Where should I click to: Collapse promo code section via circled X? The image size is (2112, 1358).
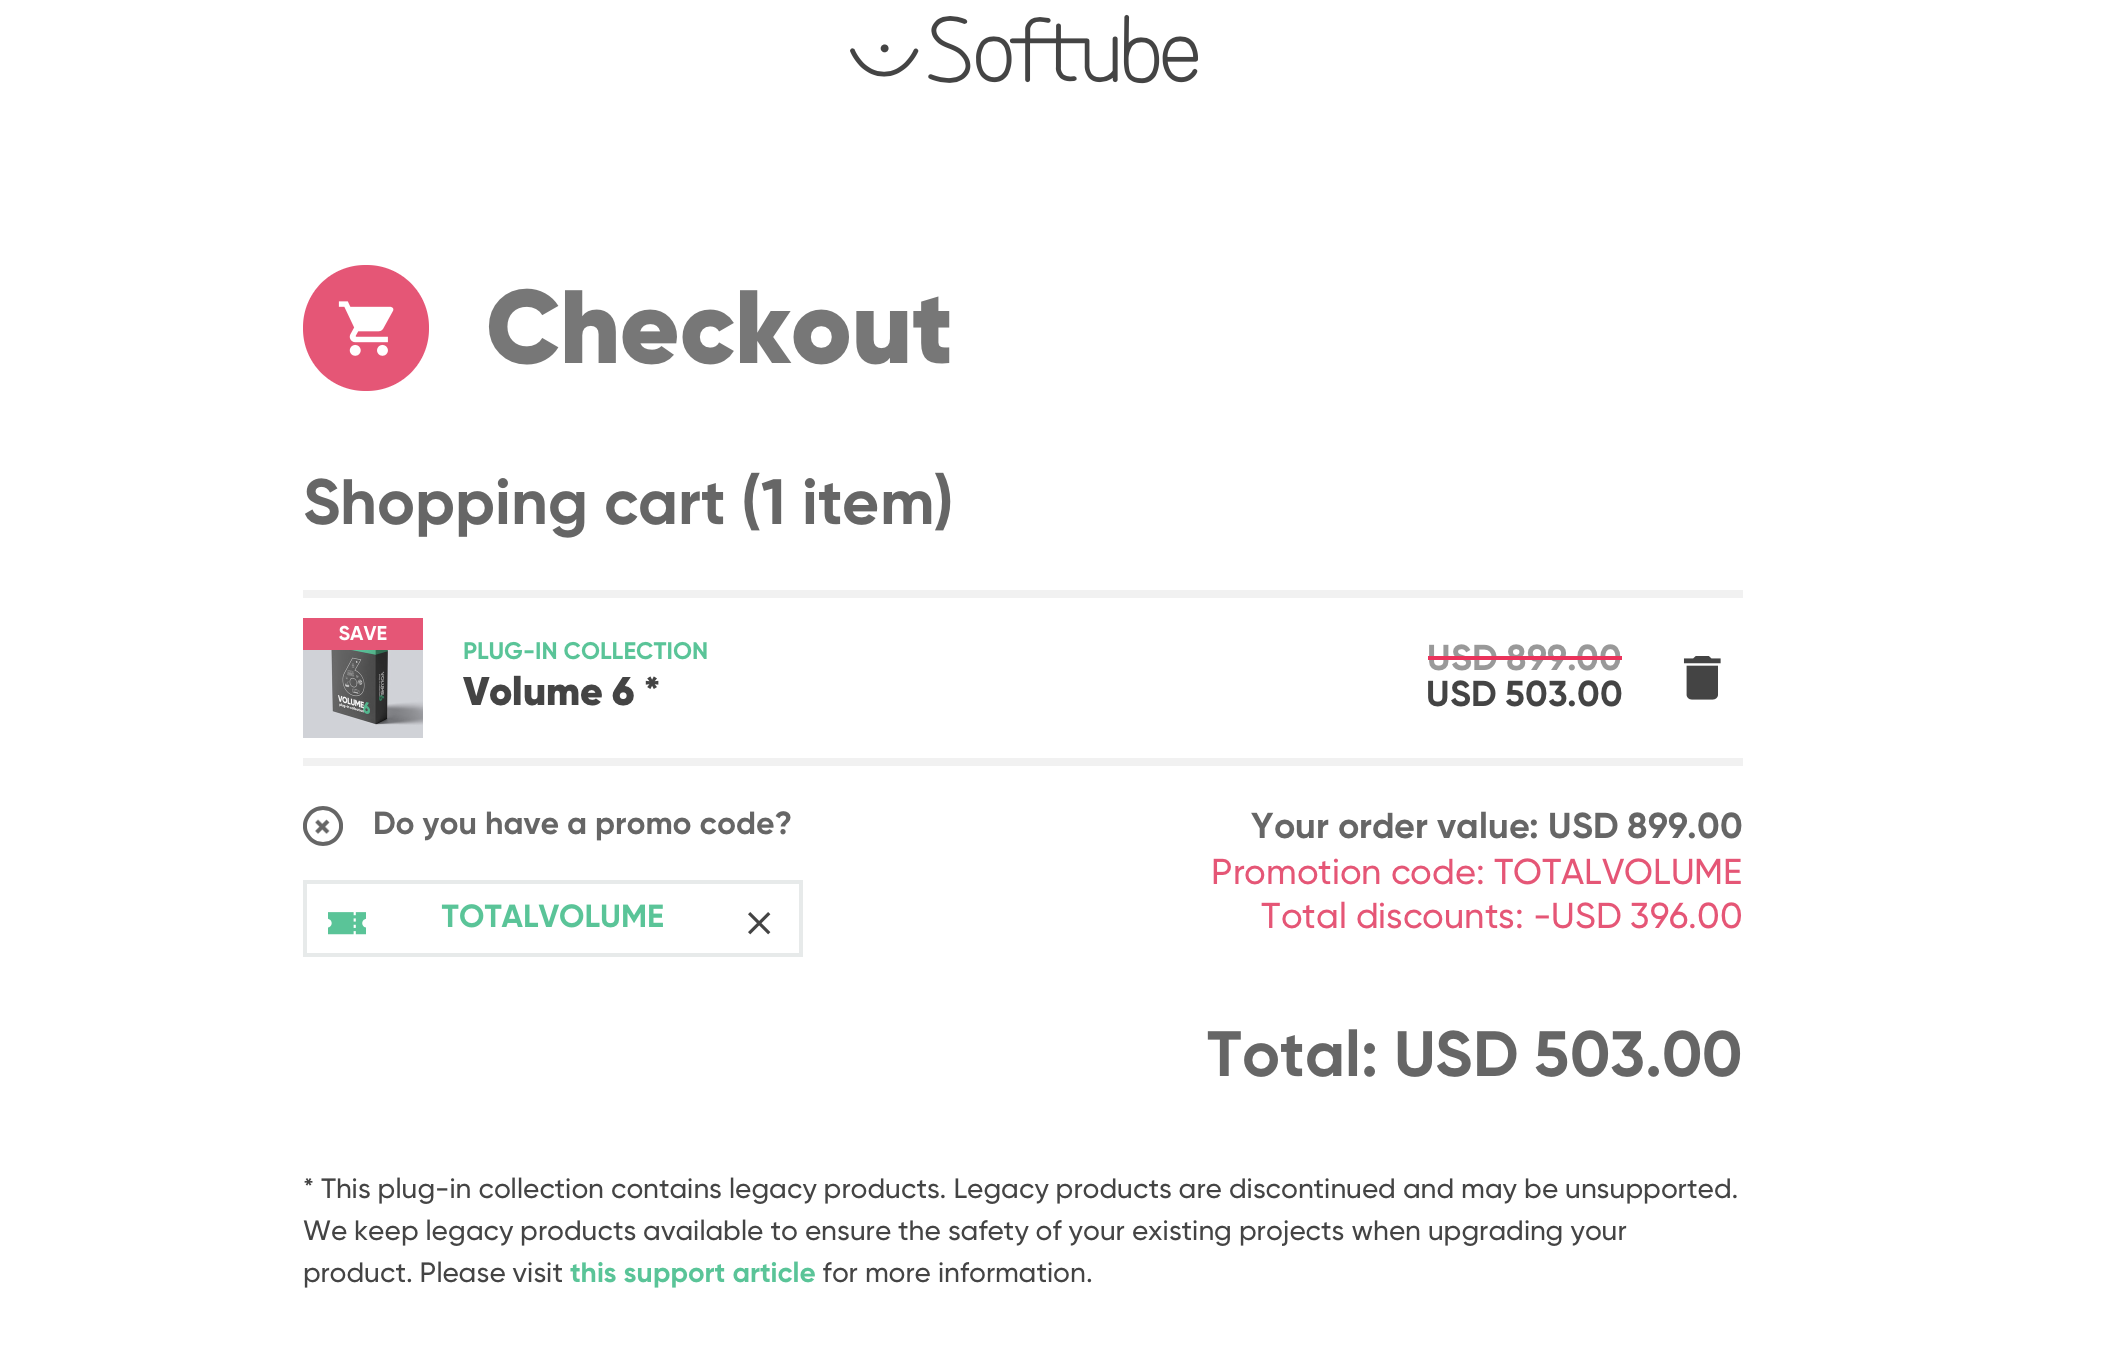[323, 826]
